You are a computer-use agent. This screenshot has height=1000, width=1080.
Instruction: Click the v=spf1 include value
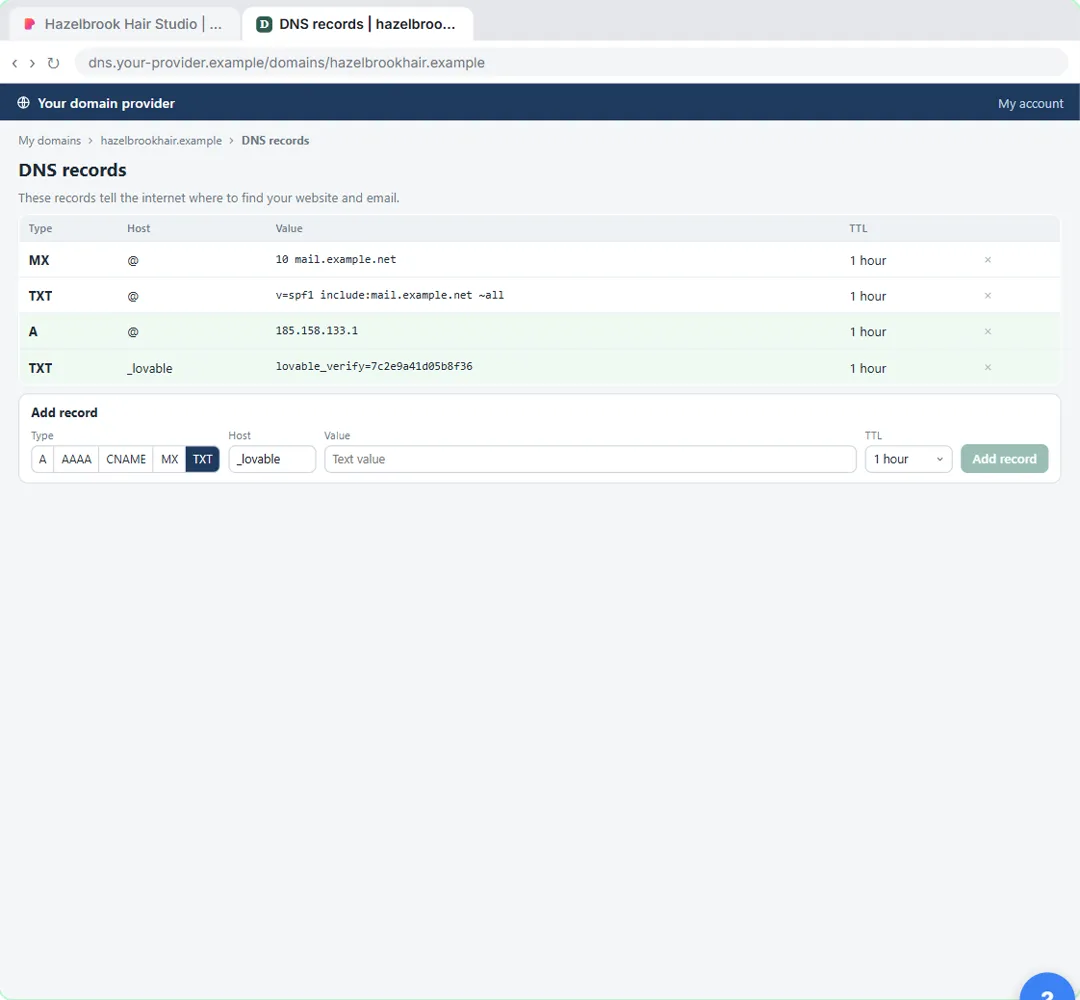click(390, 295)
